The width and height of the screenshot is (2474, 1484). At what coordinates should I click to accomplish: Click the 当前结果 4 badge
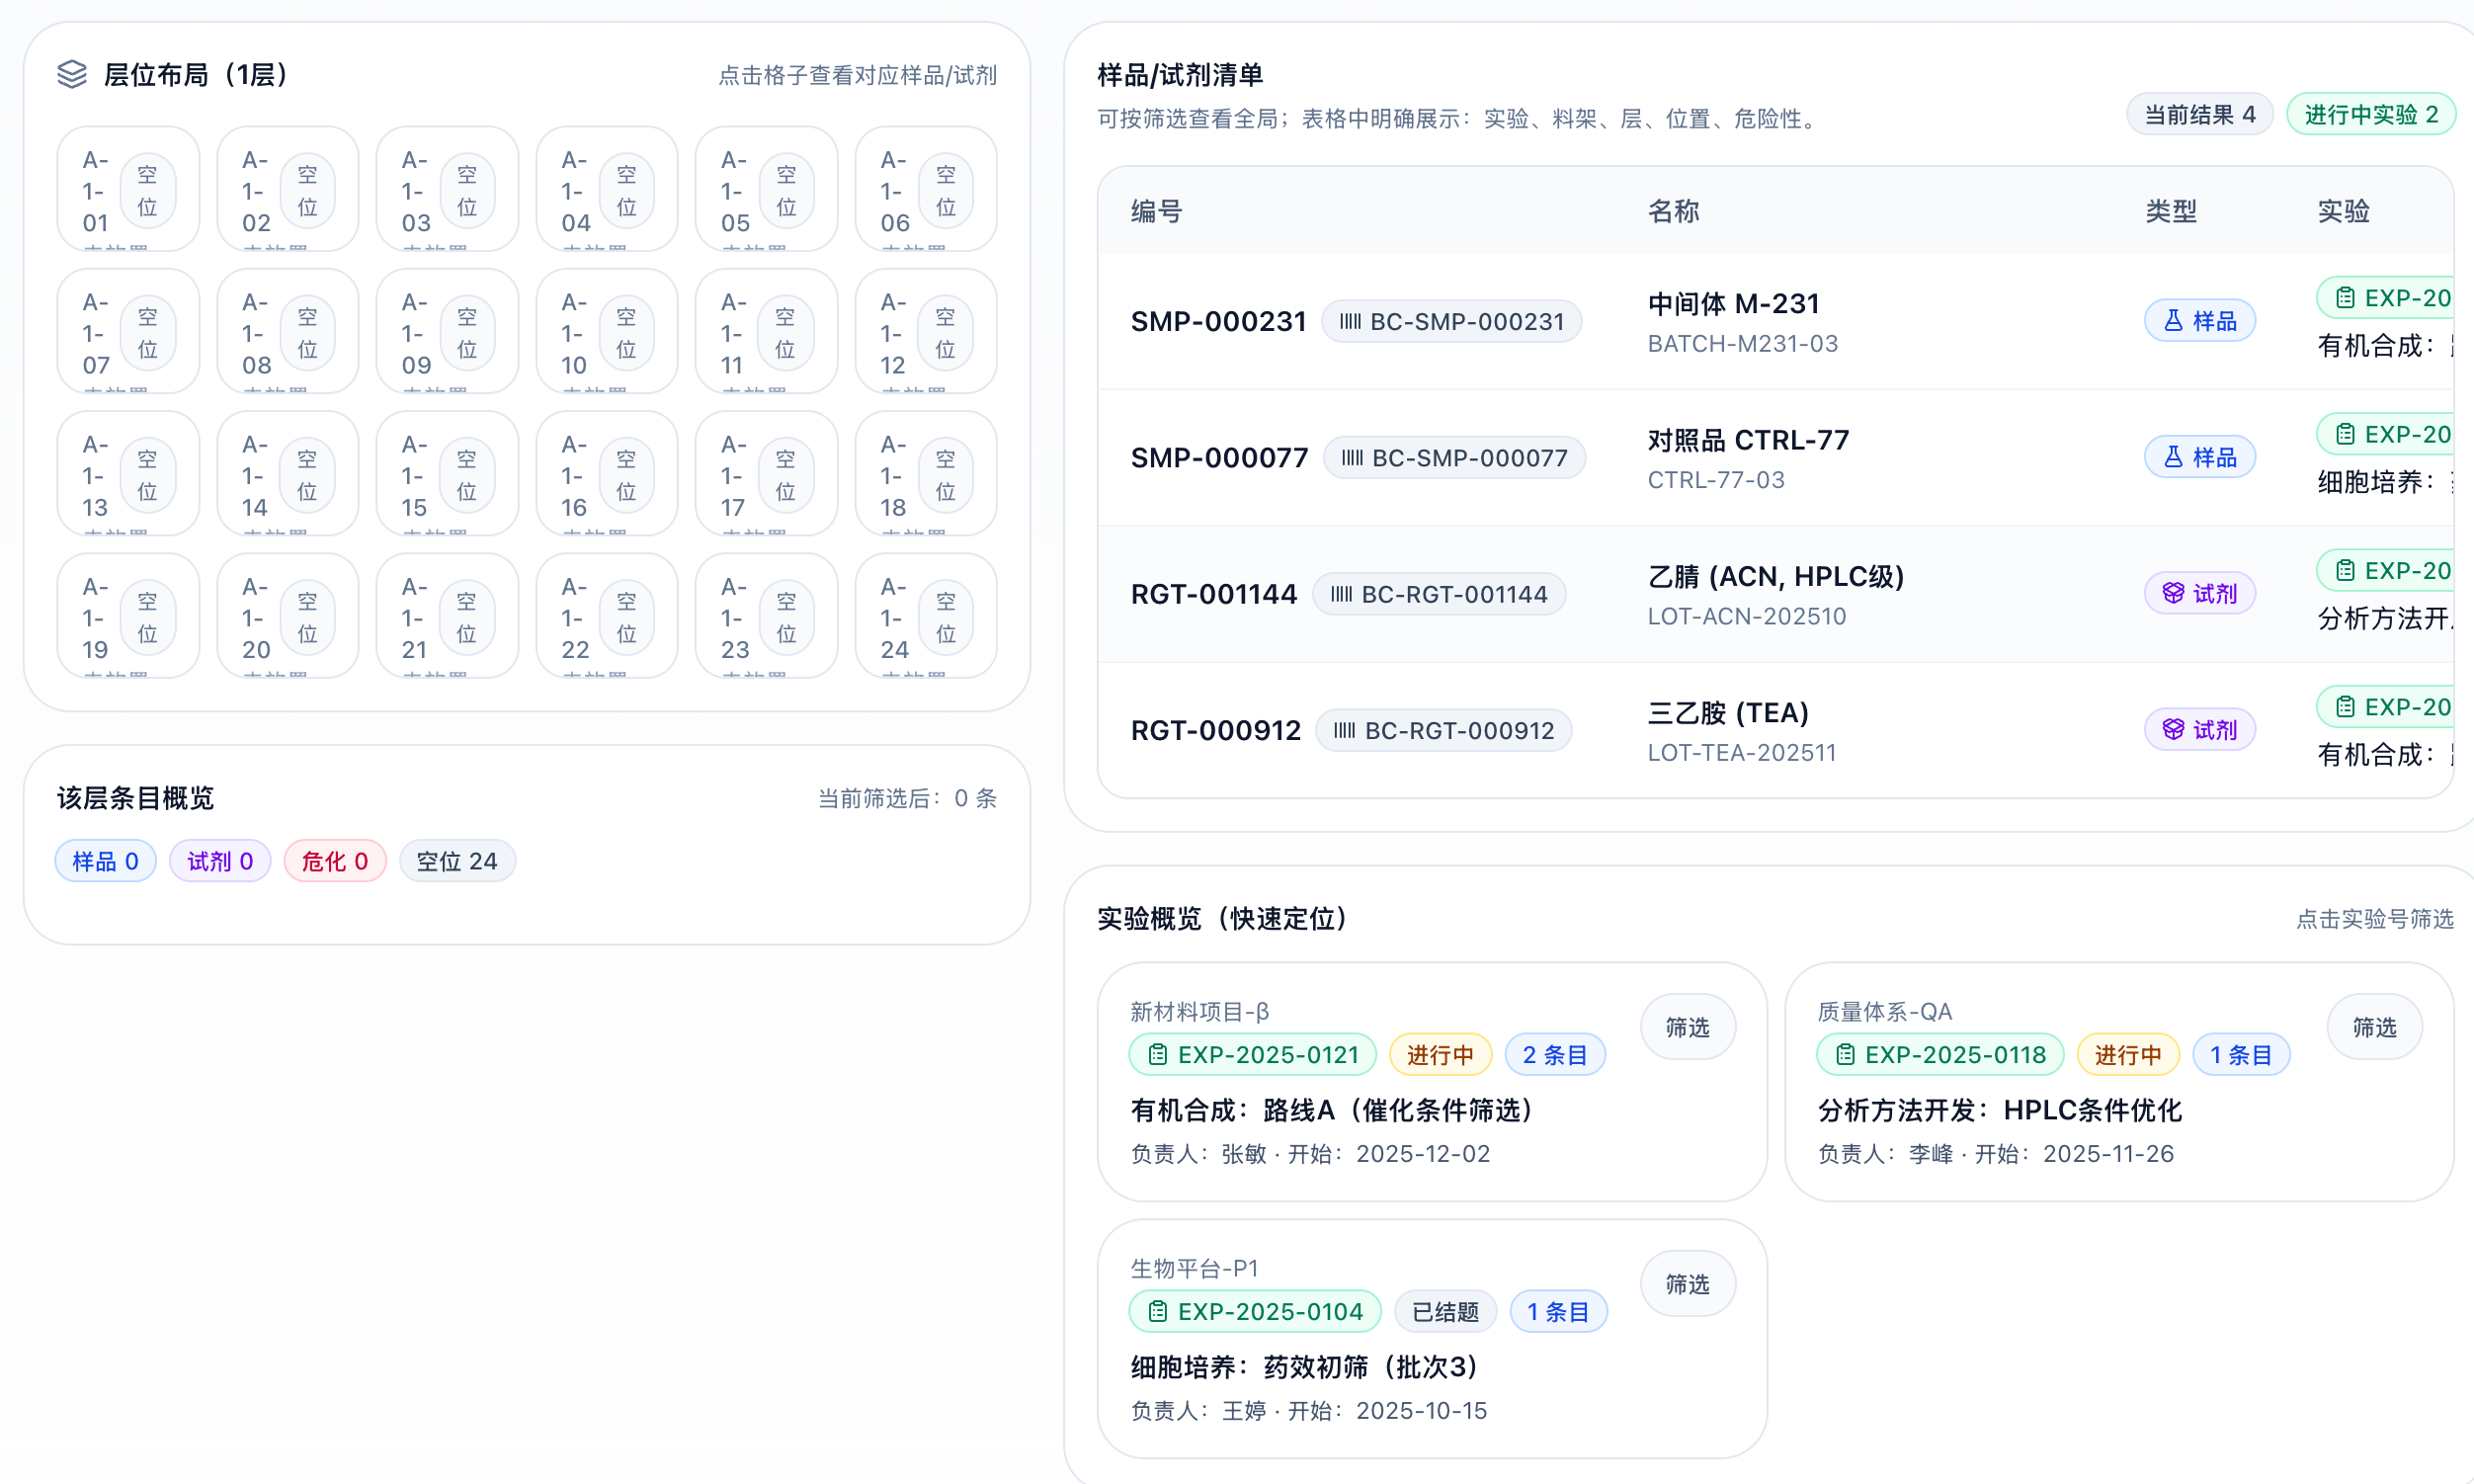(x=2199, y=114)
